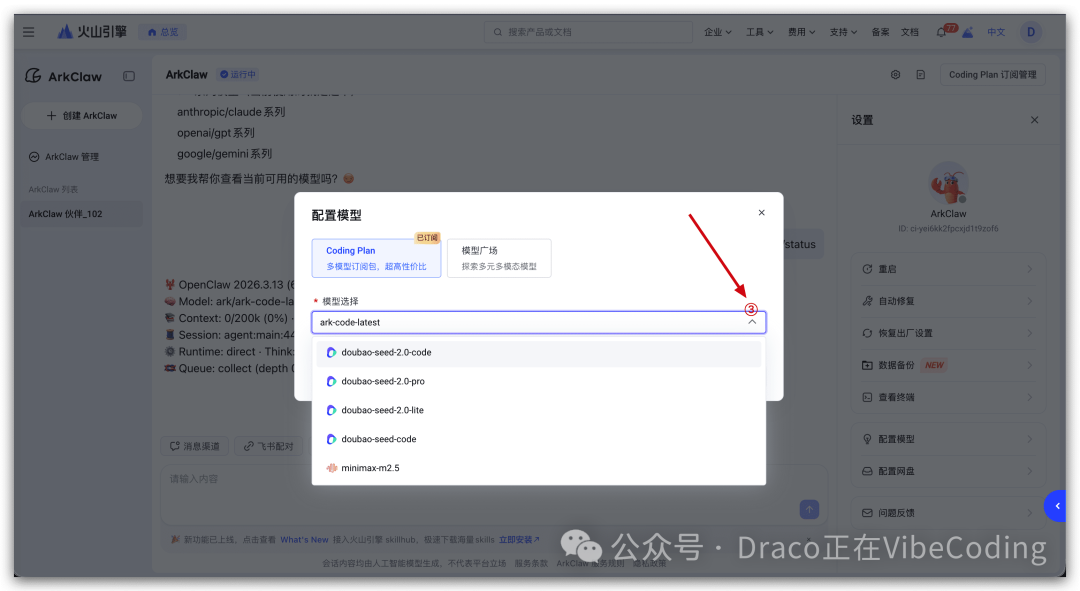Select the subscribed Coding Plan card
Viewport: 1080px width, 591px height.
[376, 258]
